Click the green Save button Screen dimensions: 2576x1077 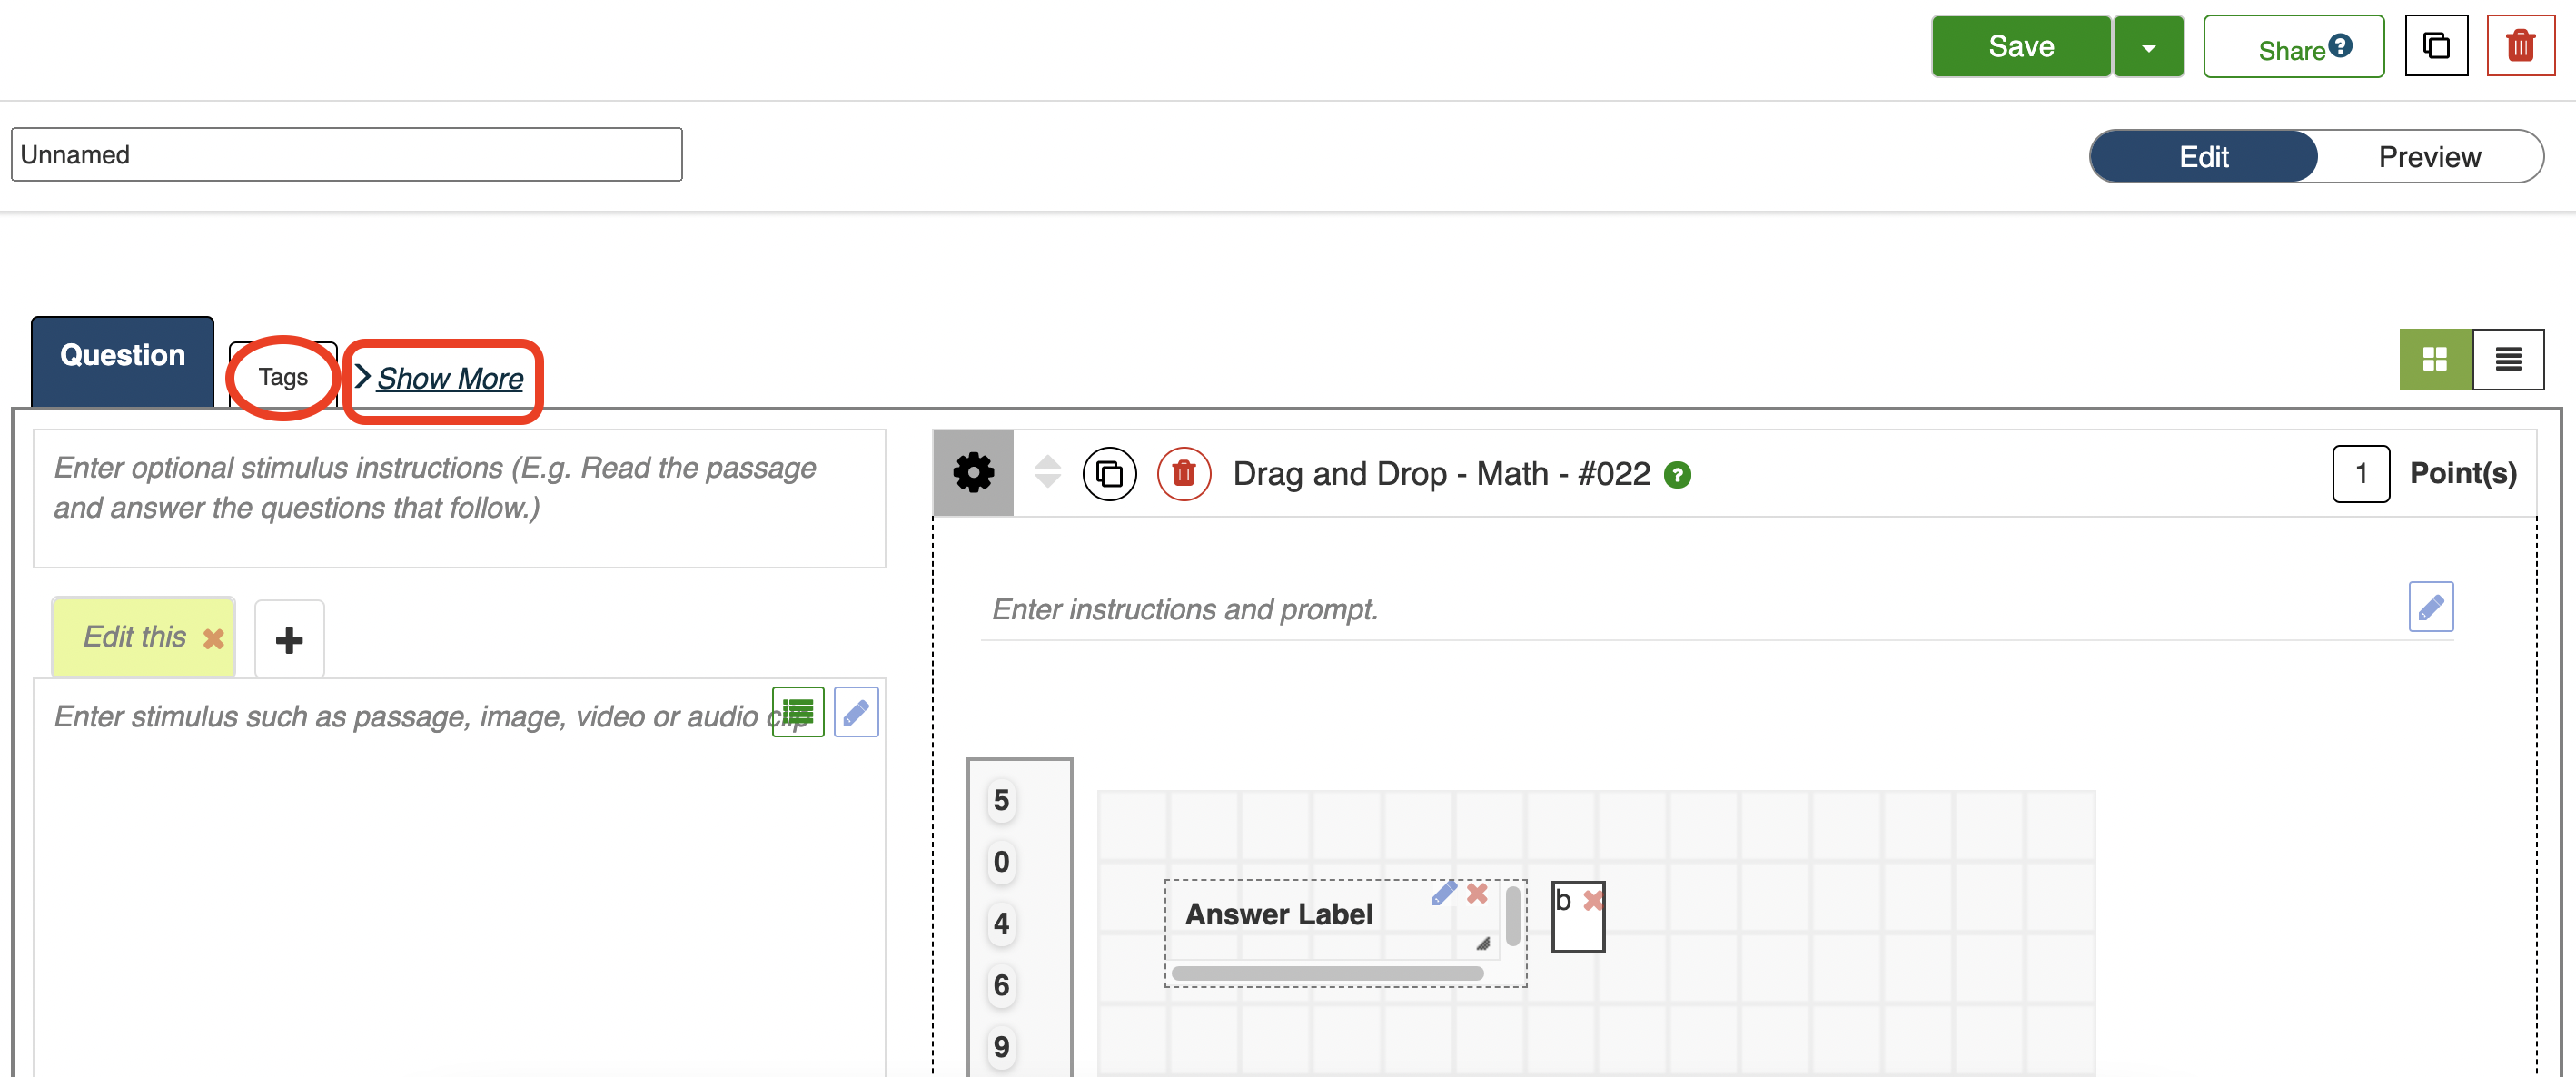pyautogui.click(x=2020, y=47)
